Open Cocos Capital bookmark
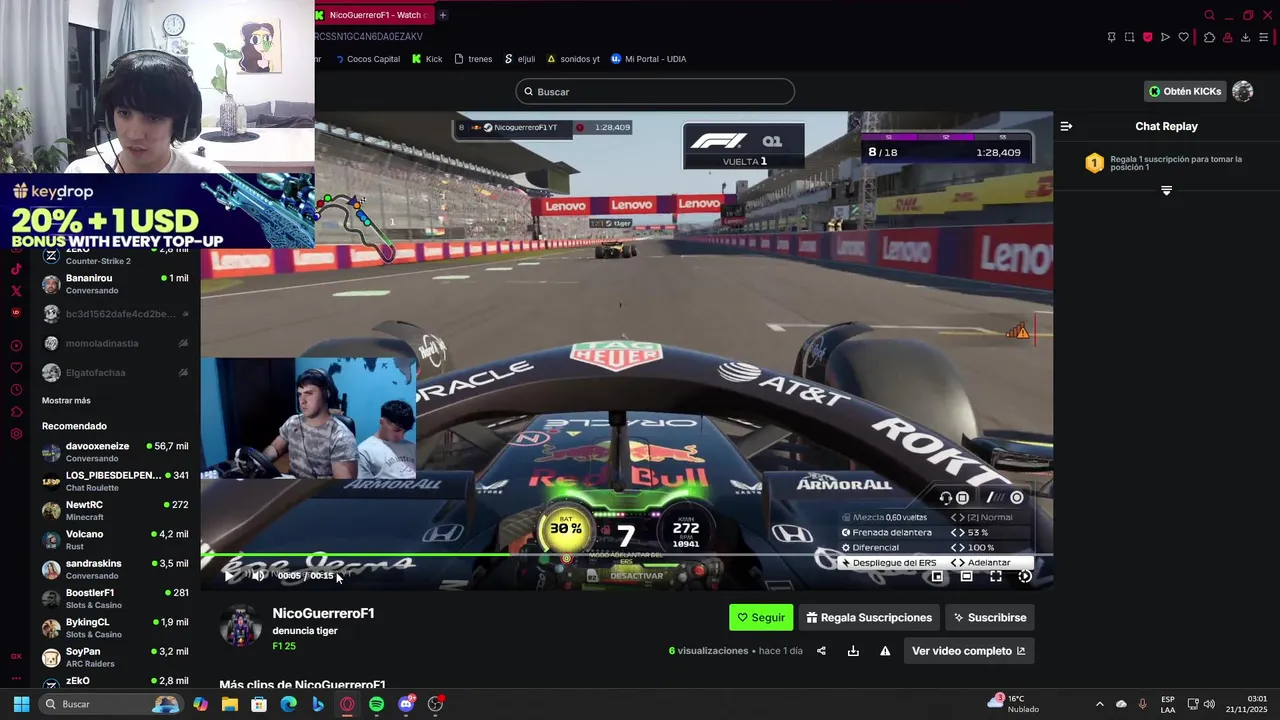The image size is (1280, 720). pyautogui.click(x=367, y=59)
